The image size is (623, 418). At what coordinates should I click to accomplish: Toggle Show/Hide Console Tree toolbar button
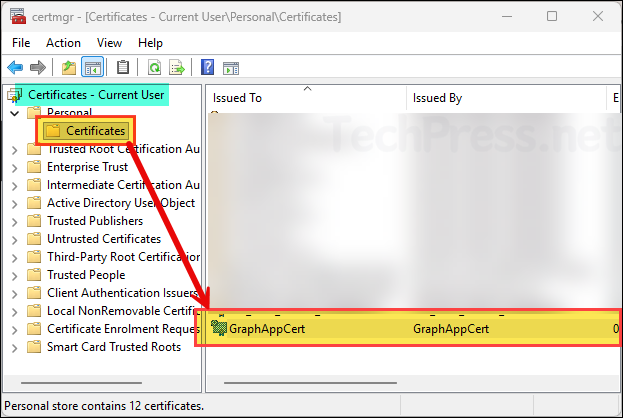(x=92, y=67)
